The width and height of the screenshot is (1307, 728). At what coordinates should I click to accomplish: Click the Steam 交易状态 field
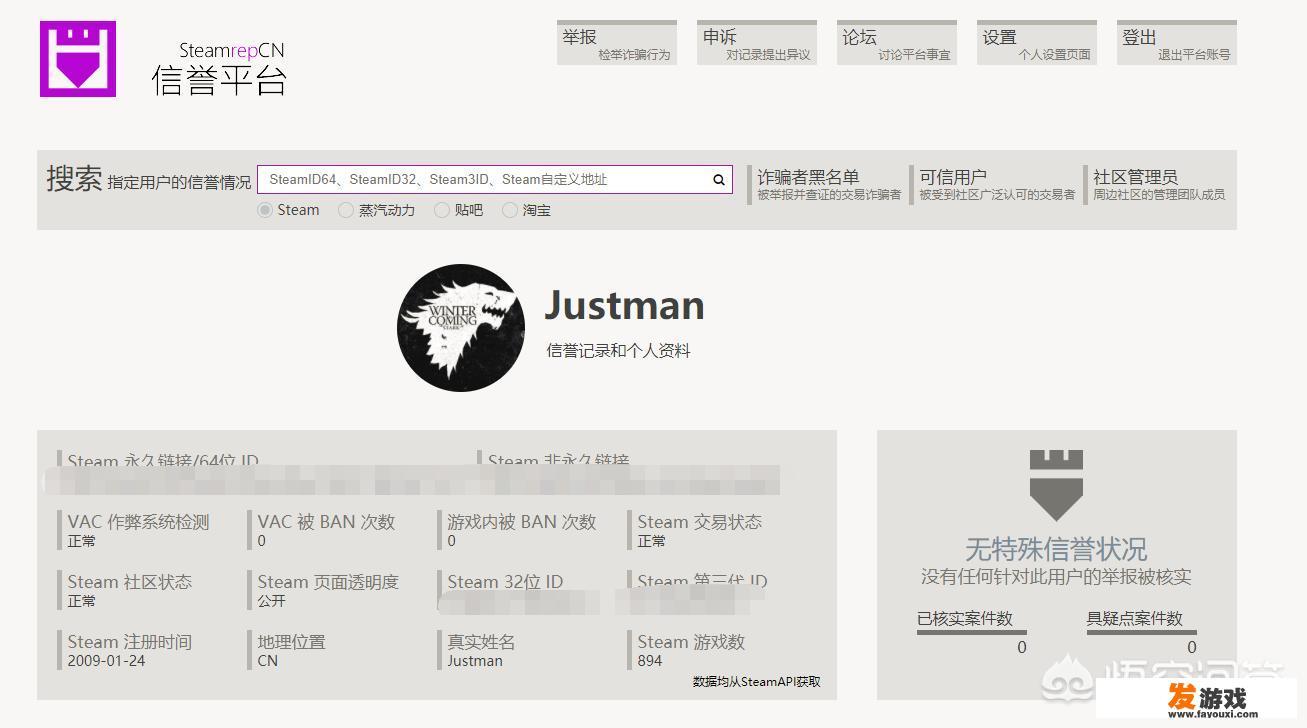(696, 530)
